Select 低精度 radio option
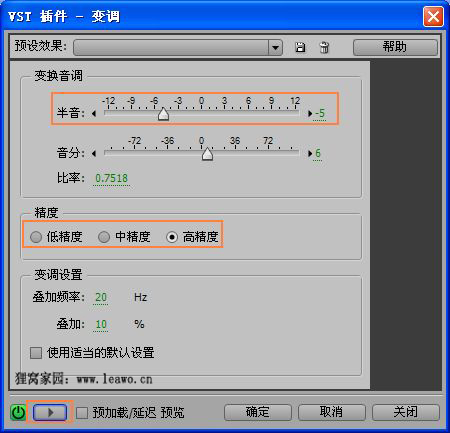Image resolution: width=450 pixels, height=433 pixels. (x=36, y=237)
